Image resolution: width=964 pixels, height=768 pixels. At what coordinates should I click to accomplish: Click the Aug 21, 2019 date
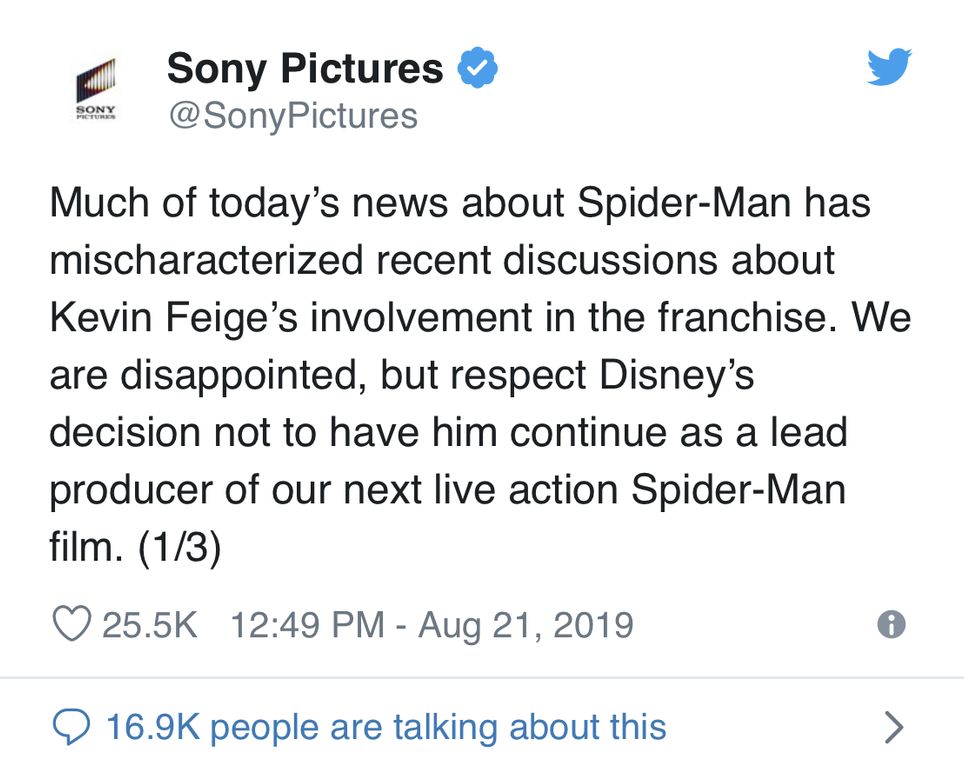point(525,625)
